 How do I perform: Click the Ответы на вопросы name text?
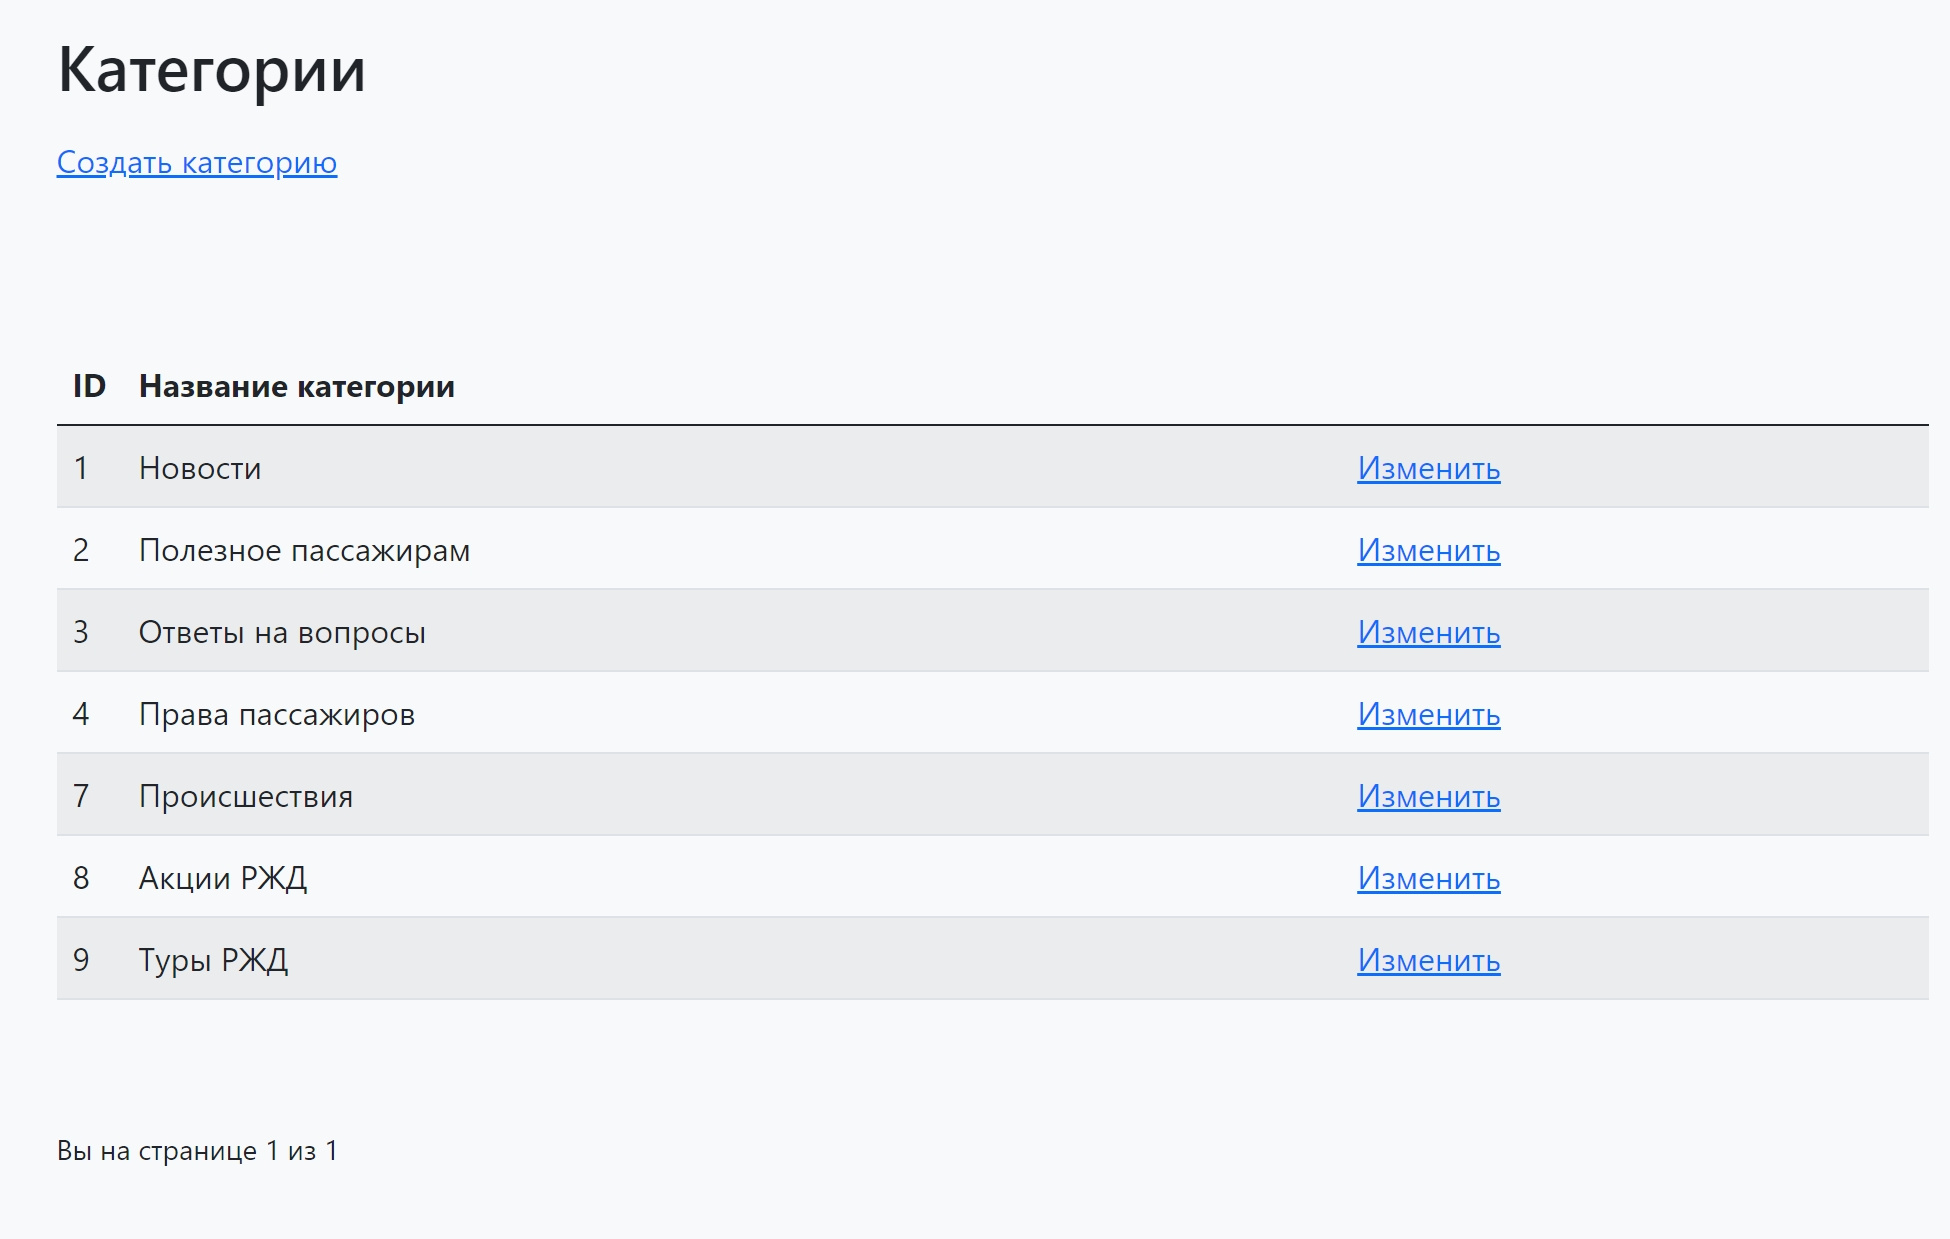tap(282, 632)
